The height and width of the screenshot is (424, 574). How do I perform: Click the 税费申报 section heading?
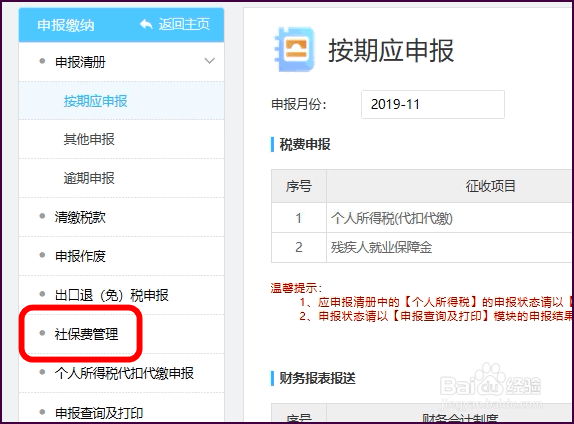coord(305,144)
